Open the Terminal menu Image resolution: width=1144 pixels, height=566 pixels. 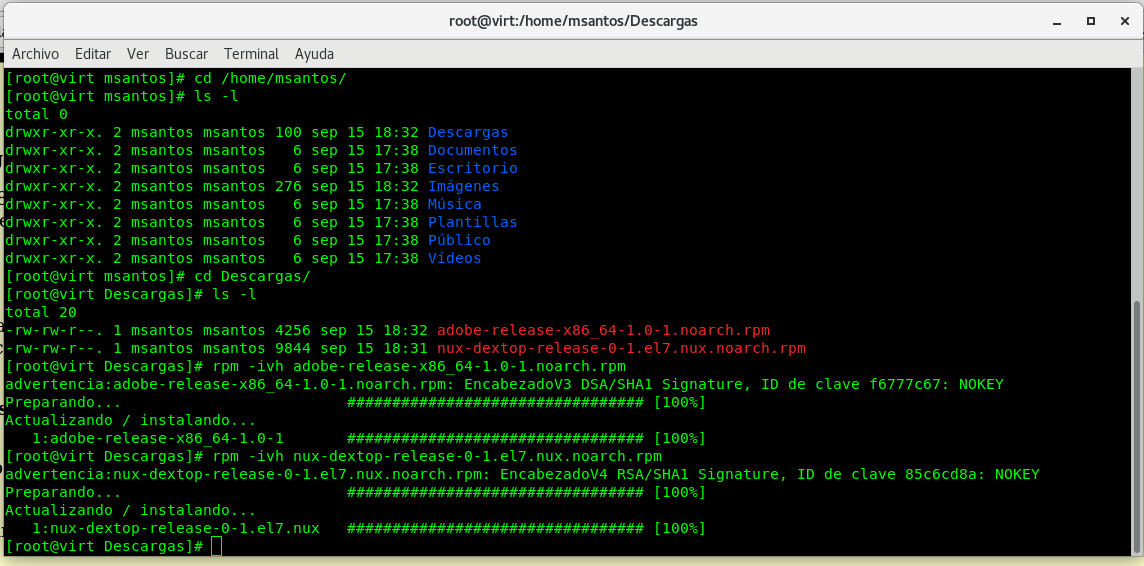(251, 54)
